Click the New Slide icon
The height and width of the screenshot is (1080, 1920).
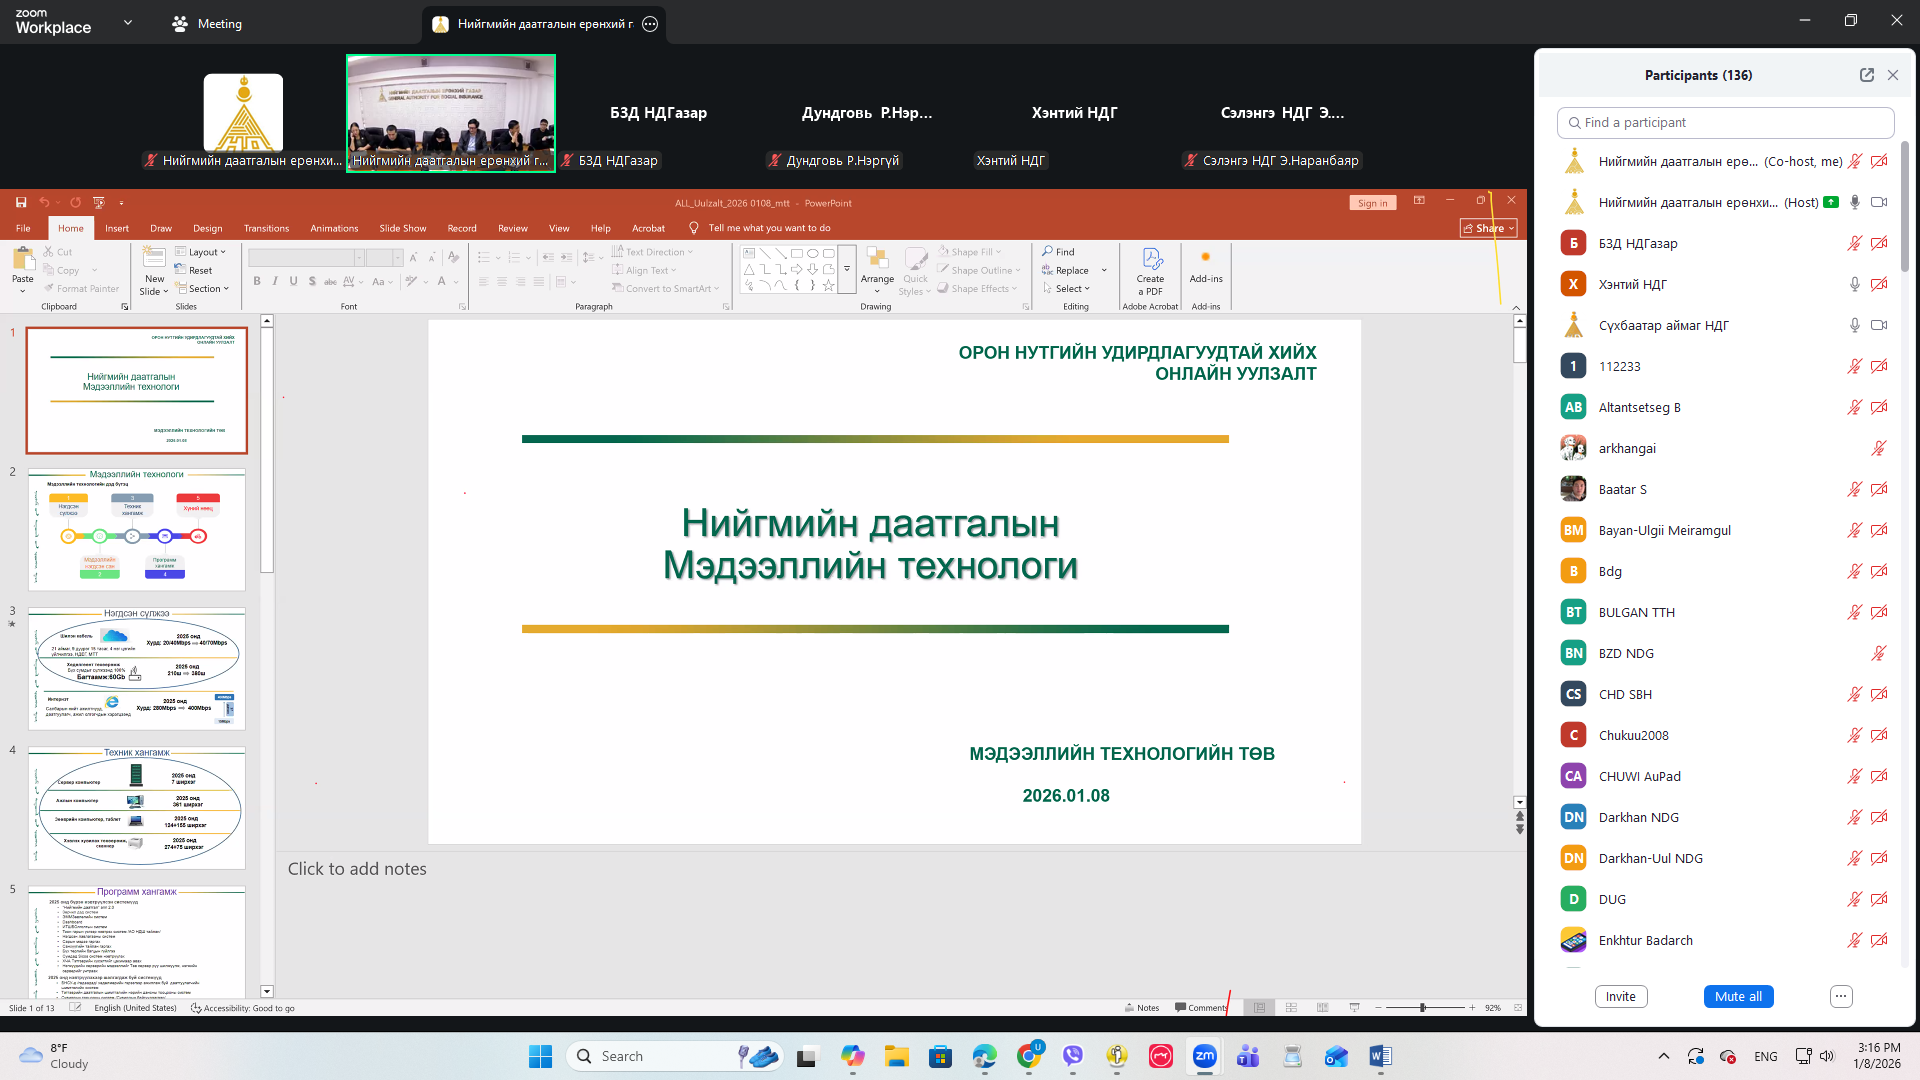point(153,258)
